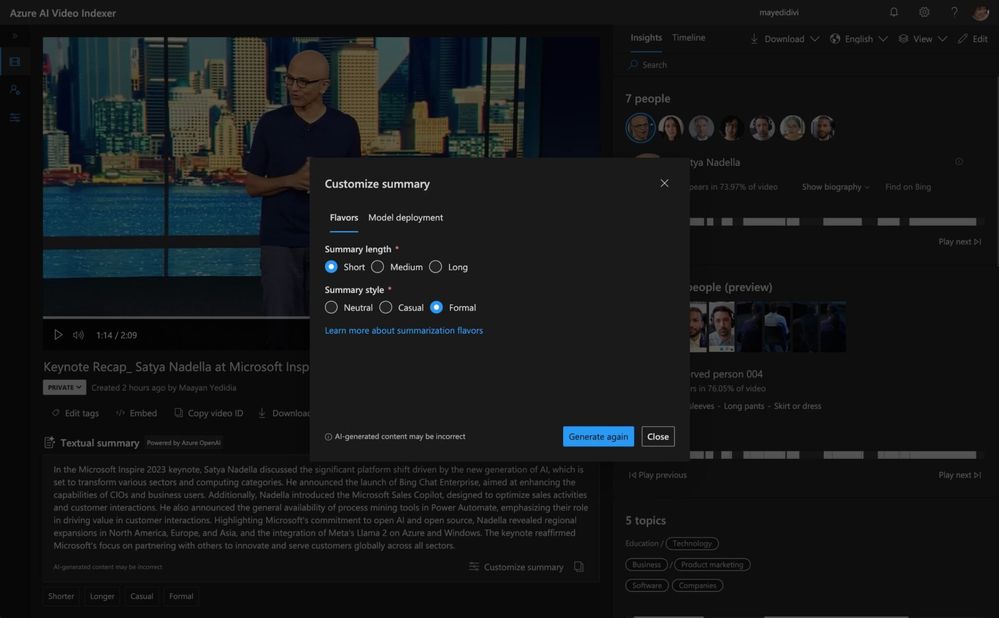Viewport: 999px width, 618px height.
Task: Select the fifth person face thumbnail
Action: [762, 128]
